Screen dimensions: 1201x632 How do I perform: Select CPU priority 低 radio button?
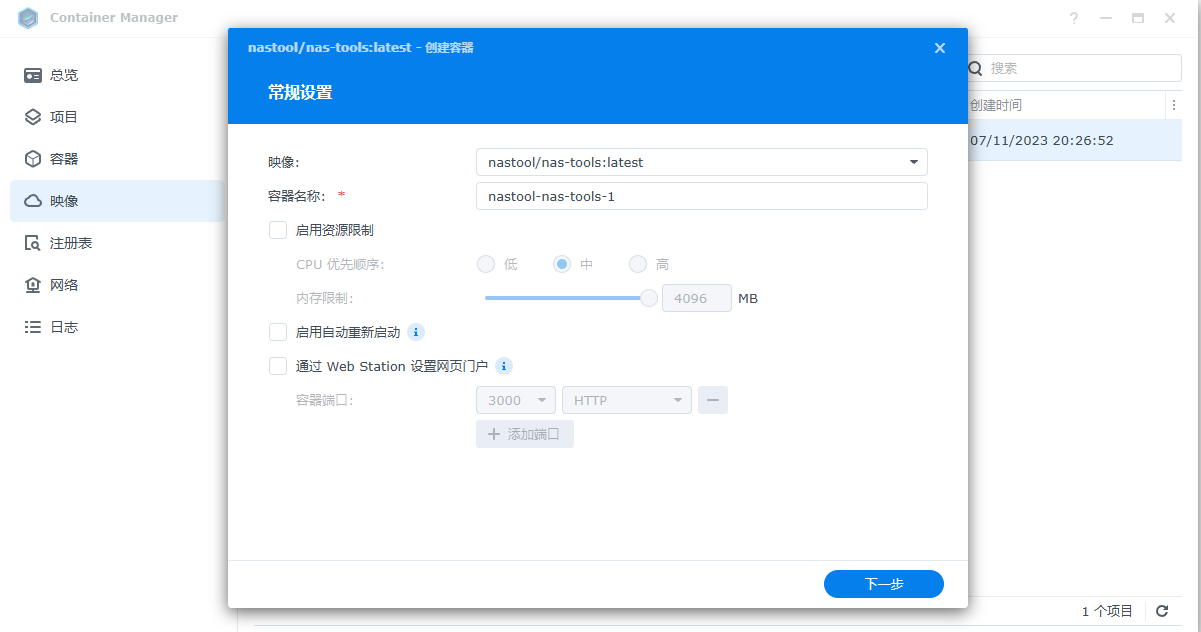coord(486,264)
